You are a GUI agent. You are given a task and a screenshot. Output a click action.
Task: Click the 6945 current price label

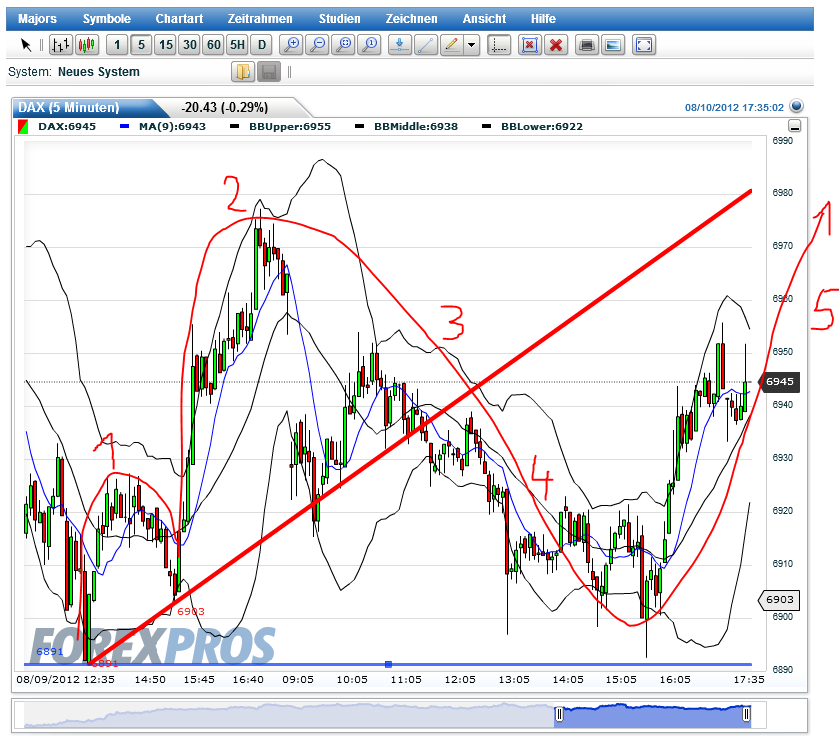tap(780, 382)
